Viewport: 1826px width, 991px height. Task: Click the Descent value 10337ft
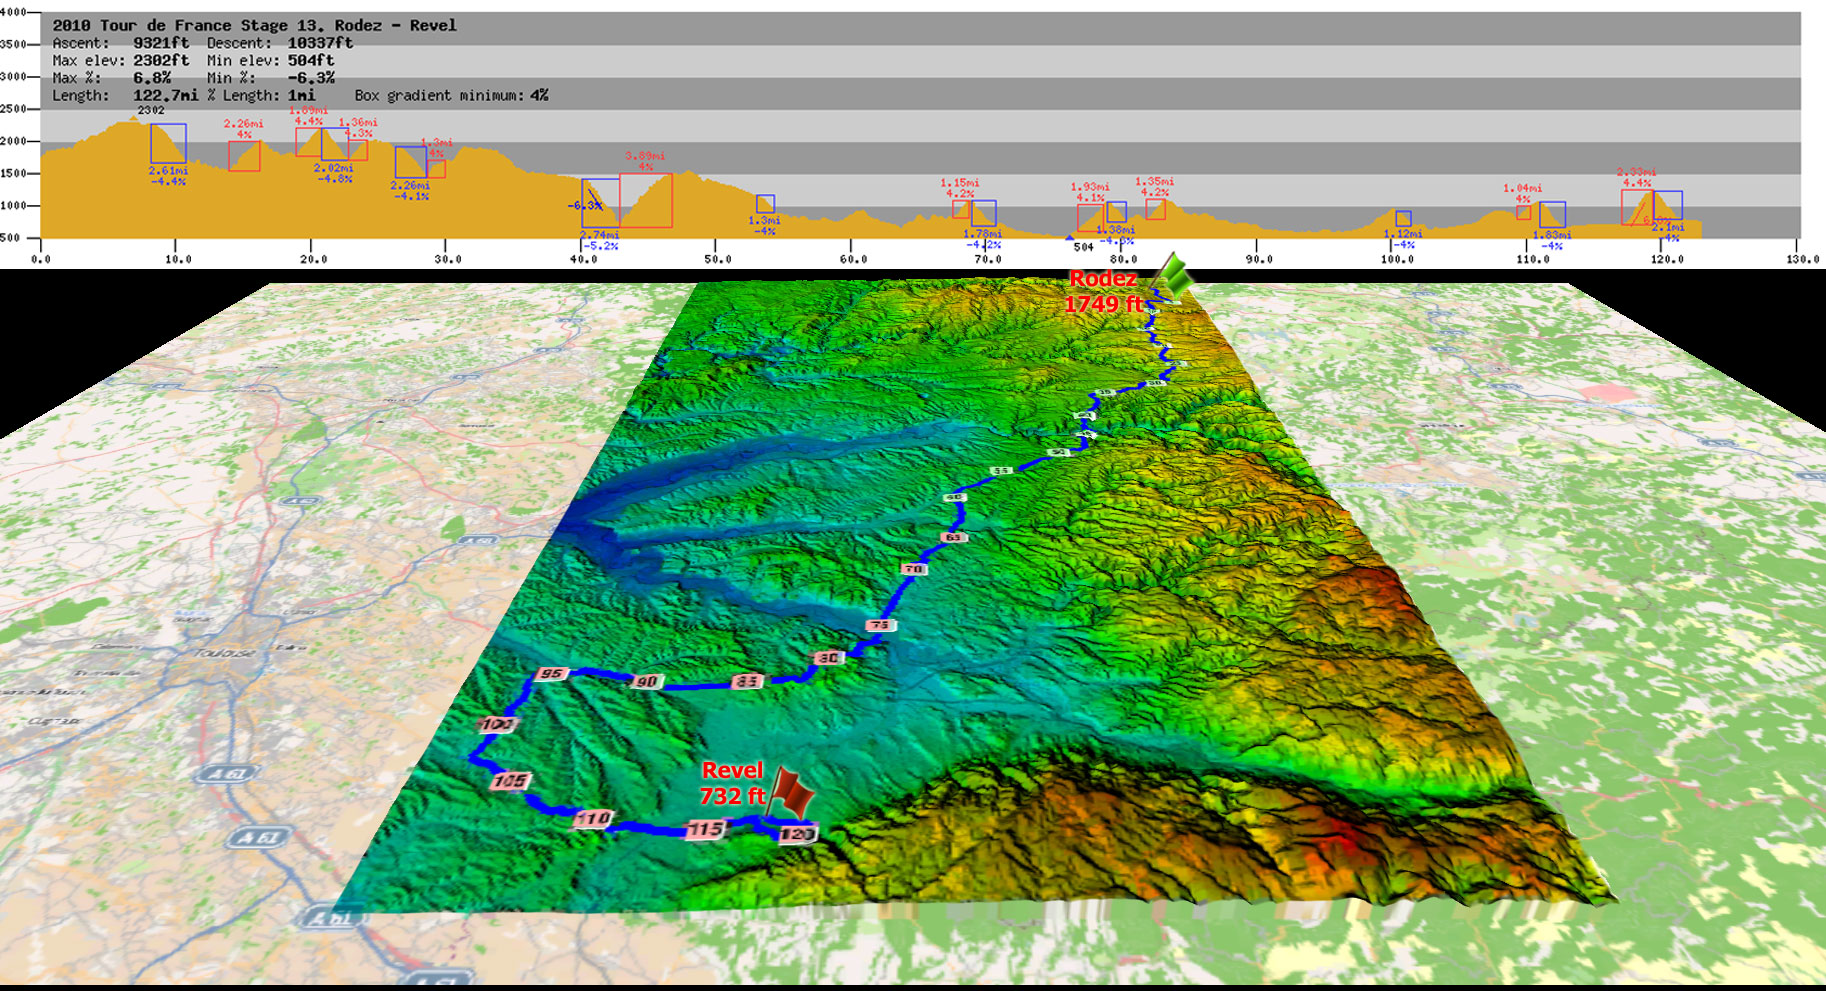(320, 43)
